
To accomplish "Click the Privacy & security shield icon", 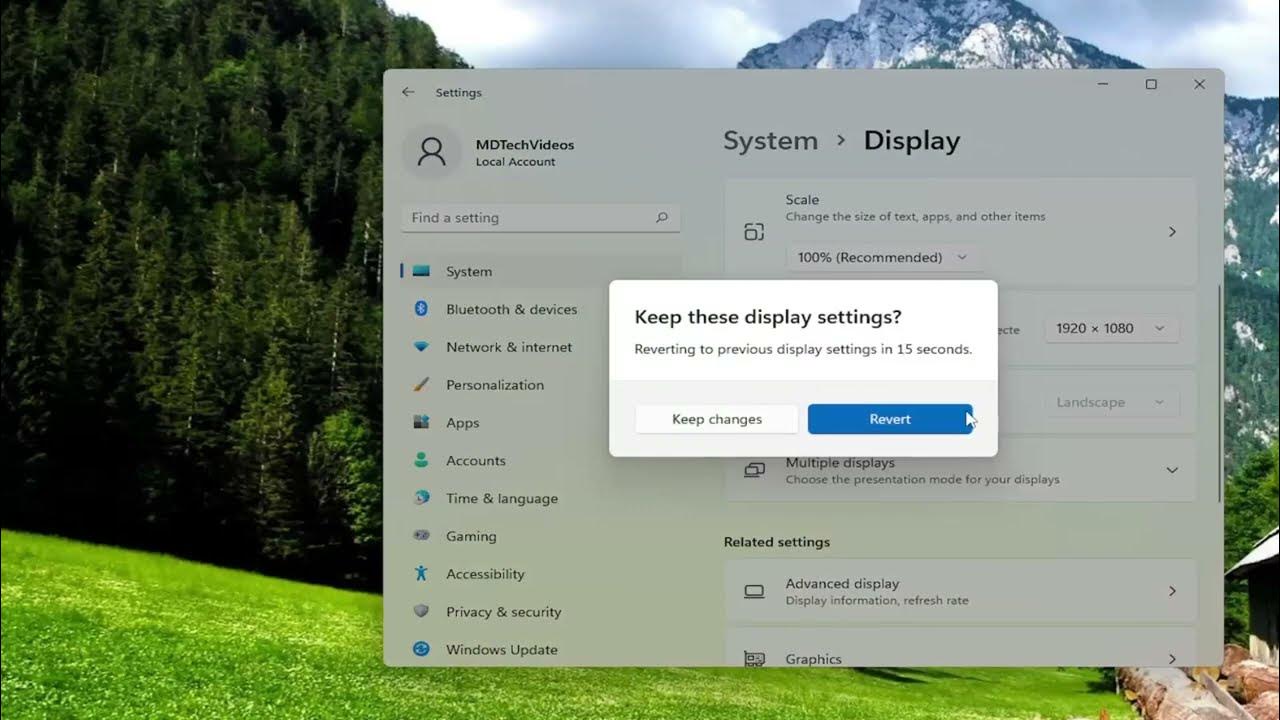I will [422, 611].
